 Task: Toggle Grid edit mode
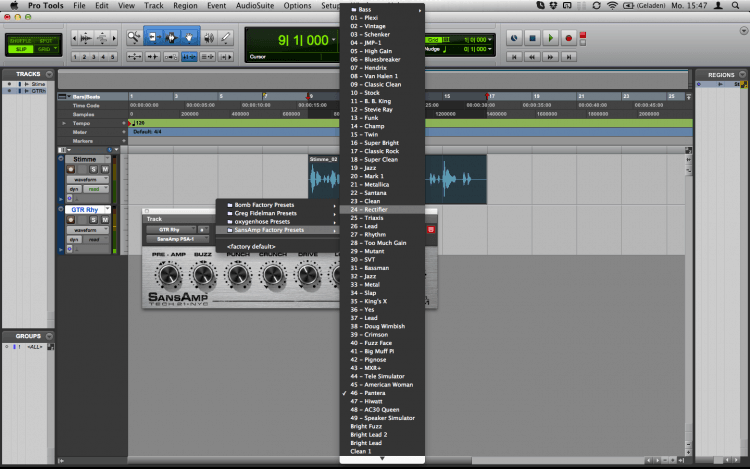pyautogui.click(x=46, y=49)
